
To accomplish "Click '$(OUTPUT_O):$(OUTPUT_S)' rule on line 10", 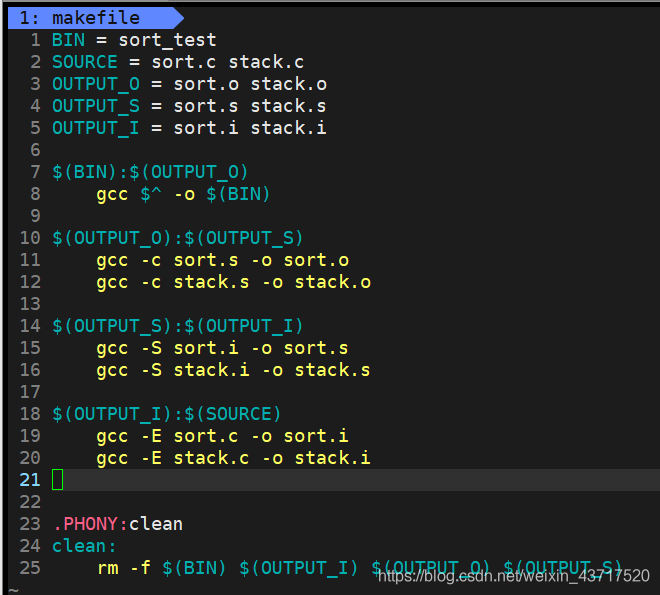I will coord(178,238).
